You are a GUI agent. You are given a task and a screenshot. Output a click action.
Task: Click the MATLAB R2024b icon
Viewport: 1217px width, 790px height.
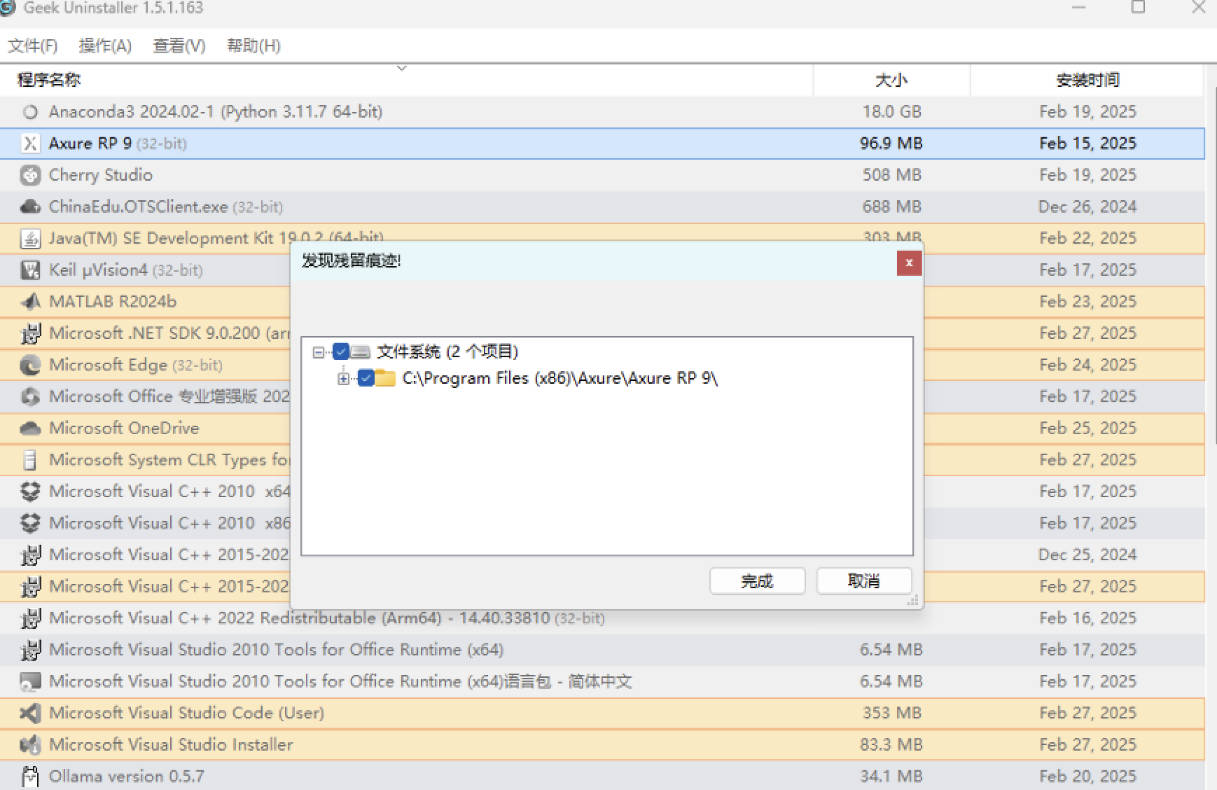point(30,302)
